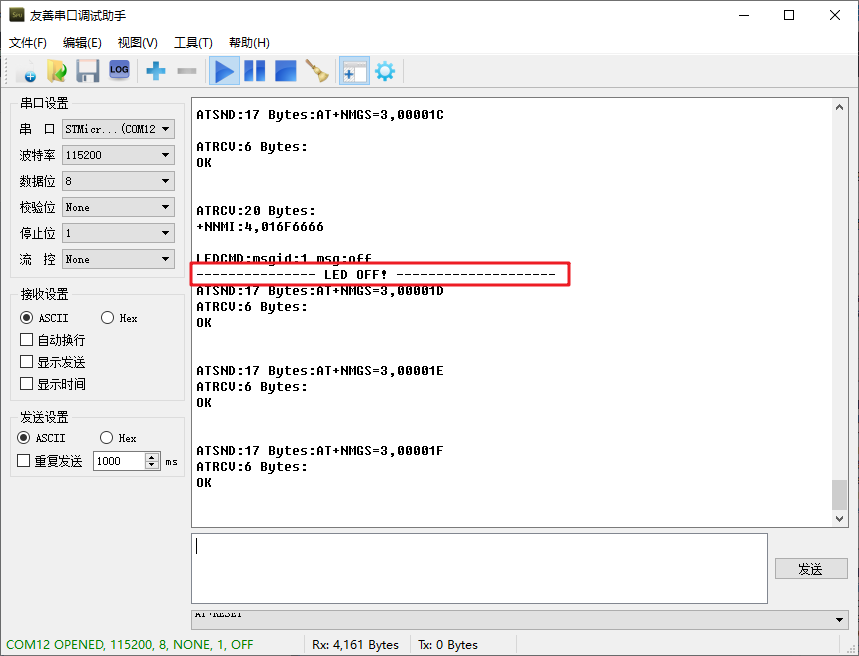The width and height of the screenshot is (859, 656).
Task: Click the Tx: 0 Bytes counter
Action: [x=448, y=644]
